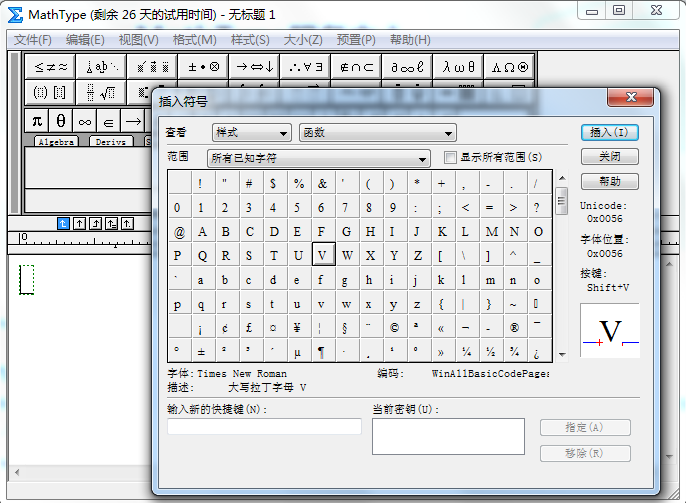Open the 所有已知字符 range dropdown

318,158
